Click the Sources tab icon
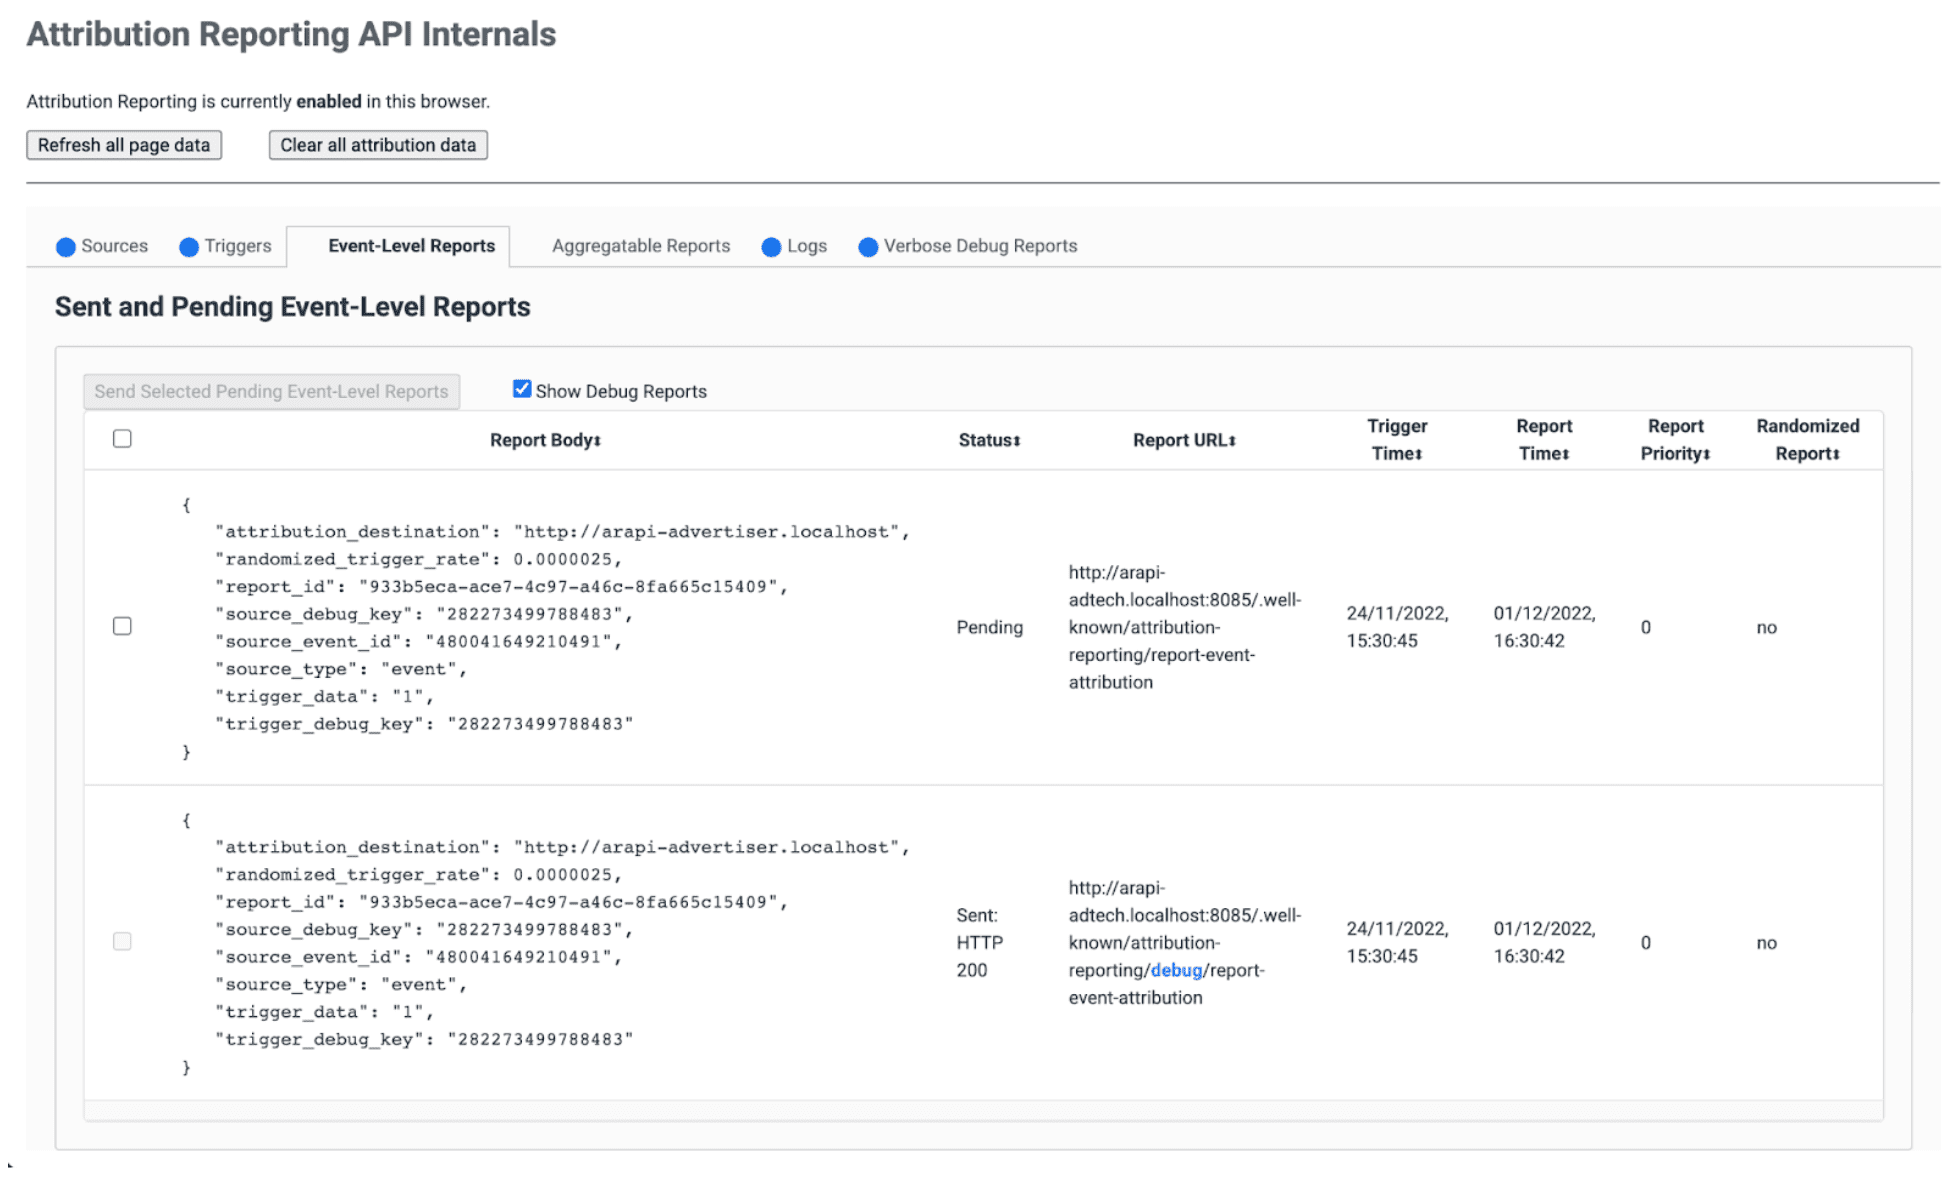The height and width of the screenshot is (1178, 1948). click(67, 246)
